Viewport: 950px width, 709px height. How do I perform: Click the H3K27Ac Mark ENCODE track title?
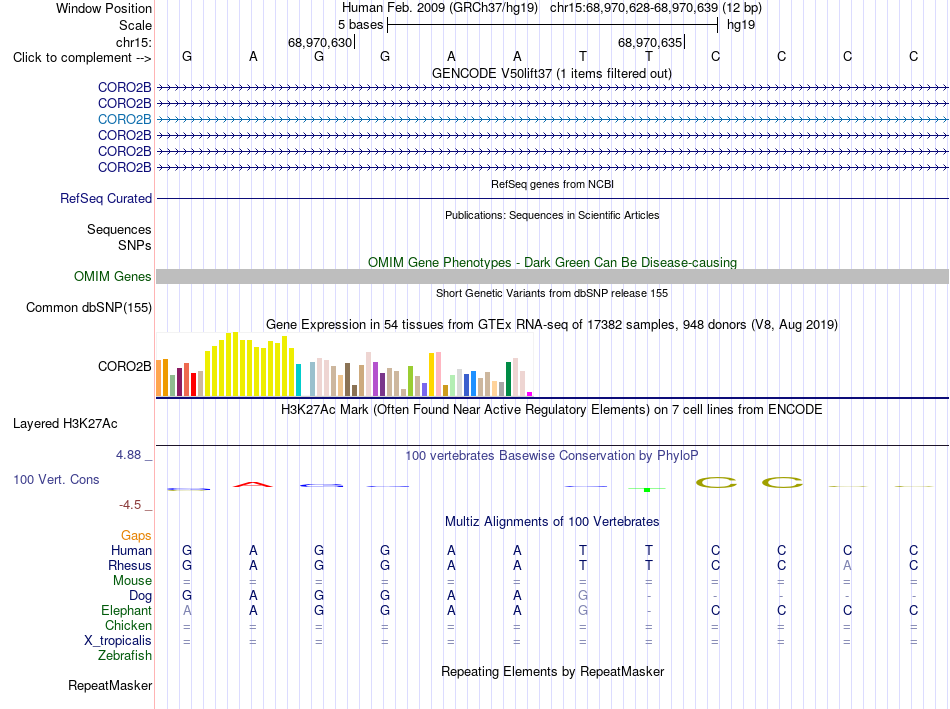tap(551, 410)
